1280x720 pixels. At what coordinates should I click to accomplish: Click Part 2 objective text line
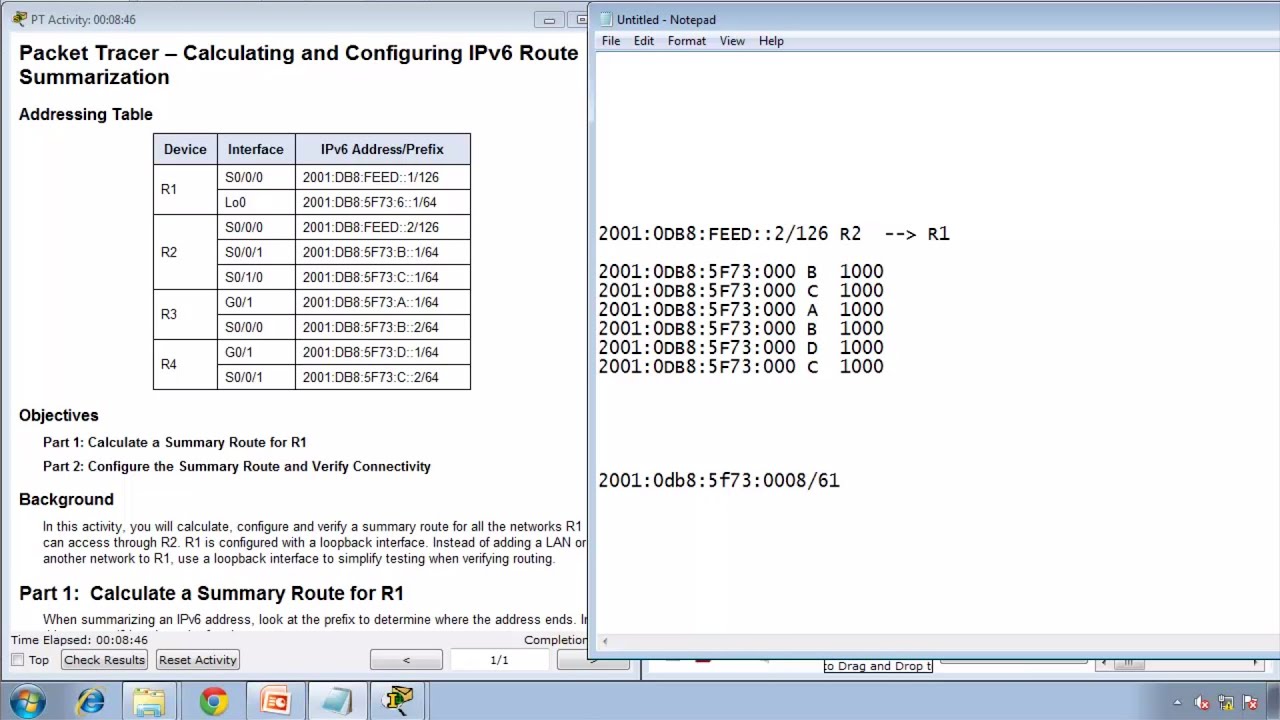pyautogui.click(x=237, y=466)
